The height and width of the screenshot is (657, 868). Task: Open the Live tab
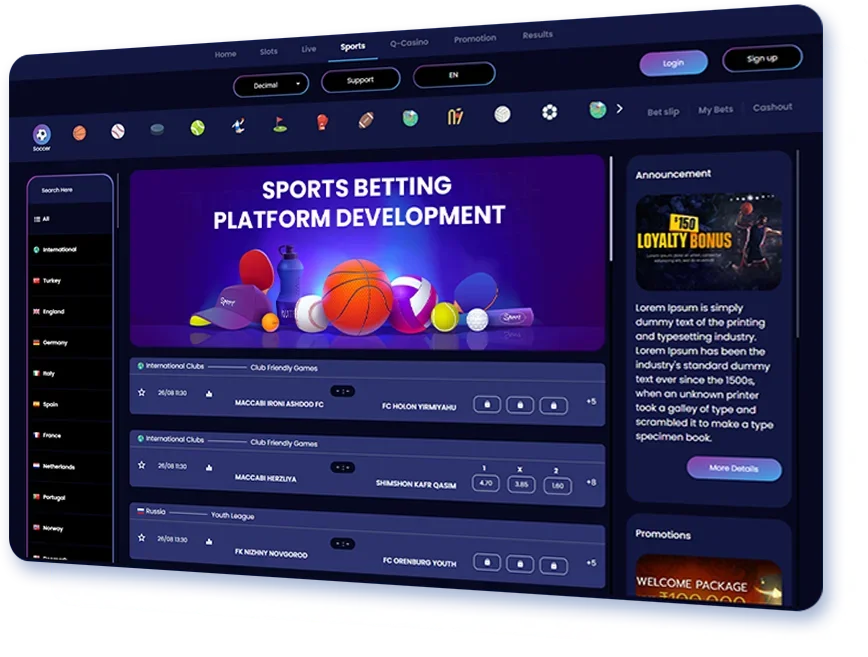(309, 49)
